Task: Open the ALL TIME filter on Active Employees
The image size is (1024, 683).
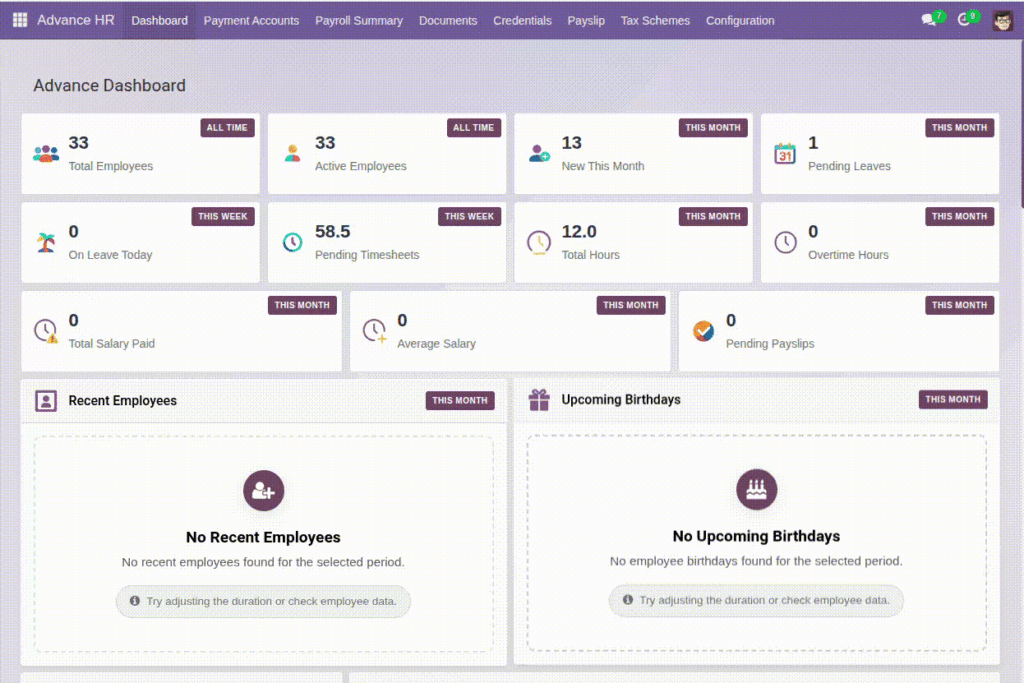Action: tap(474, 128)
